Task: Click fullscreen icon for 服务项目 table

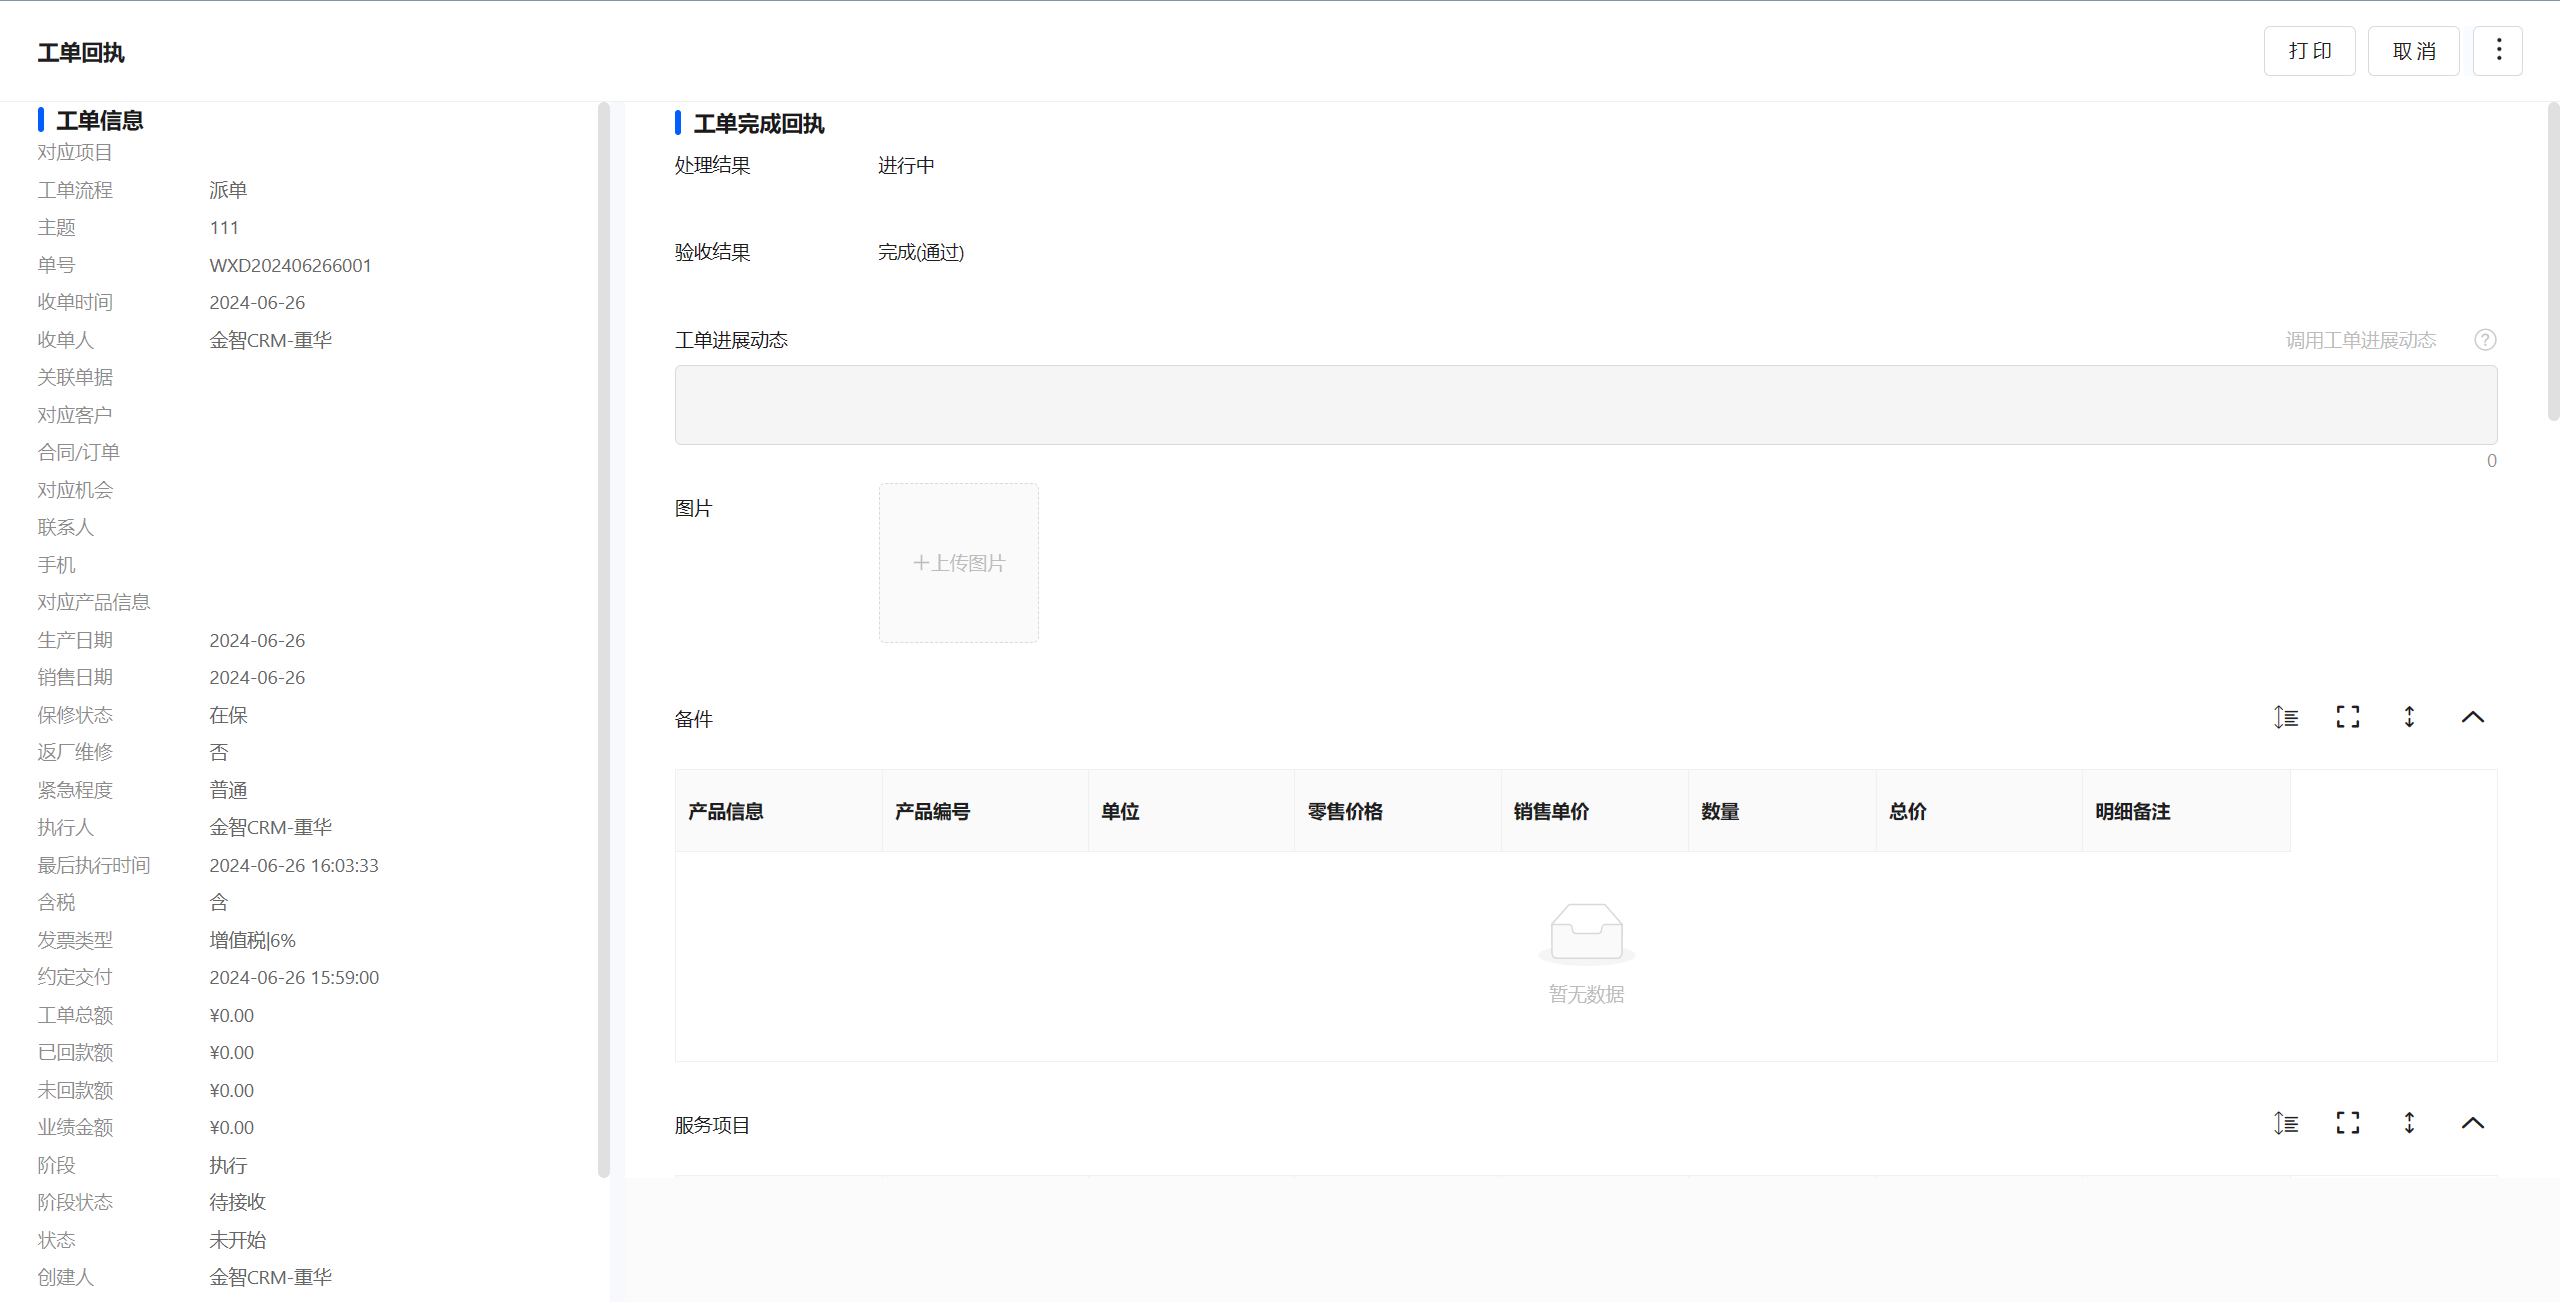Action: pos(2348,1123)
